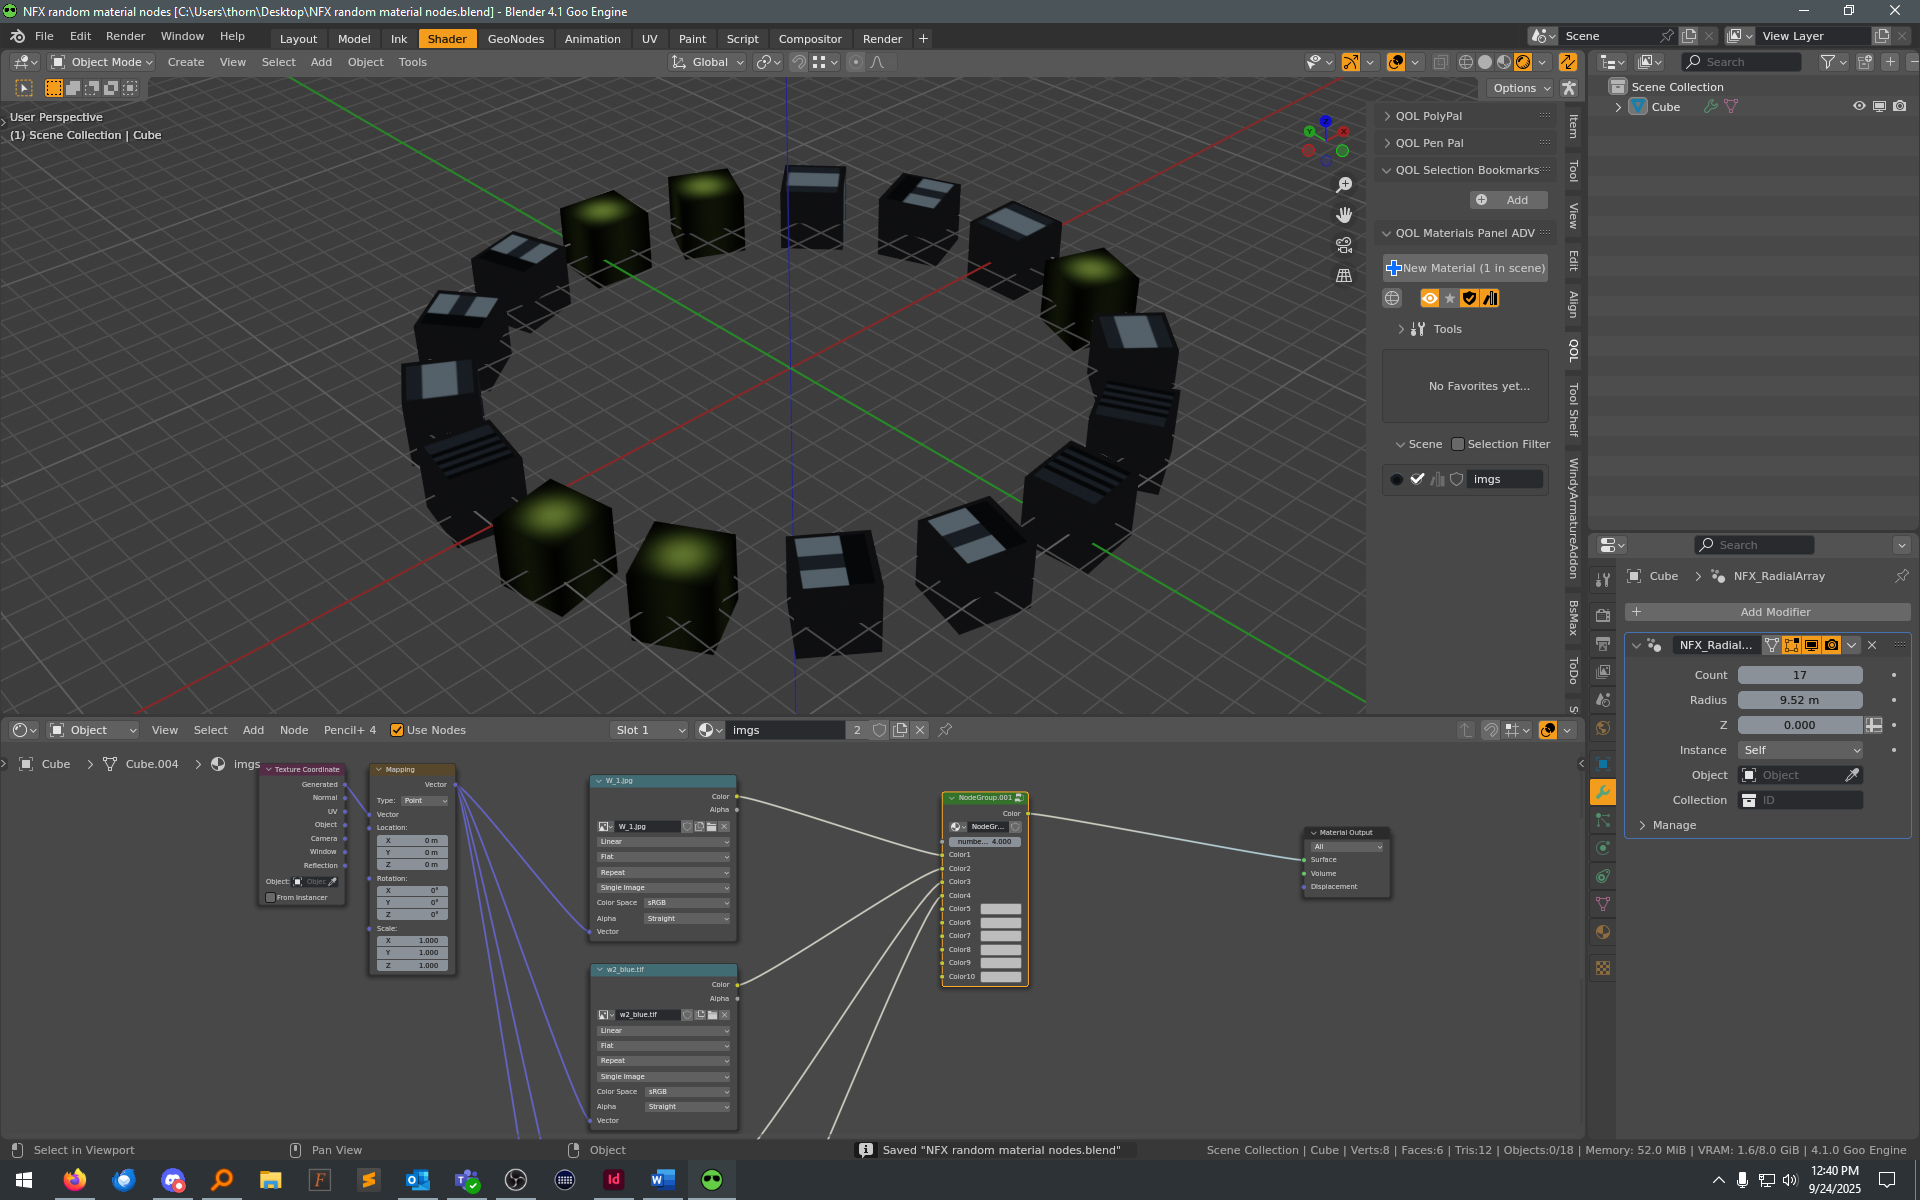Pin the properties editor context

pyautogui.click(x=1901, y=576)
